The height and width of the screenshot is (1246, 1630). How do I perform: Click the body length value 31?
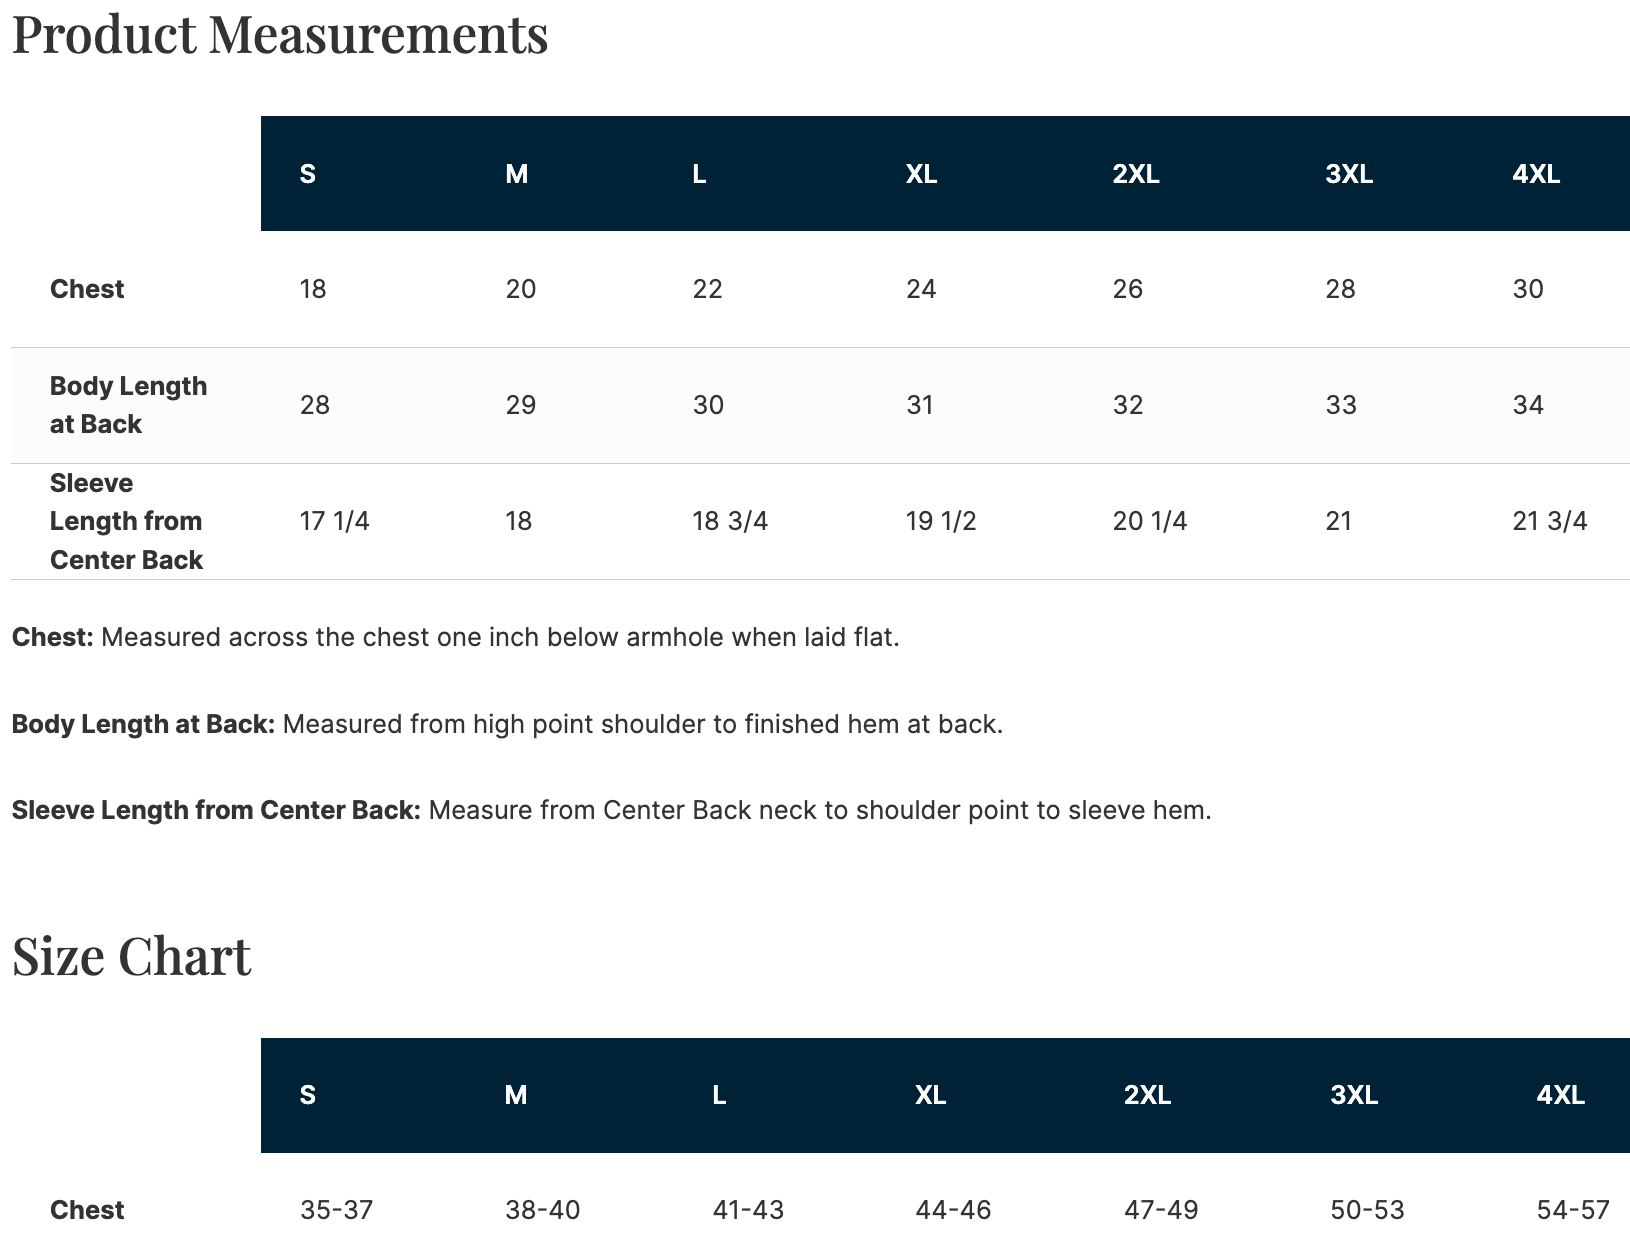[x=919, y=405]
